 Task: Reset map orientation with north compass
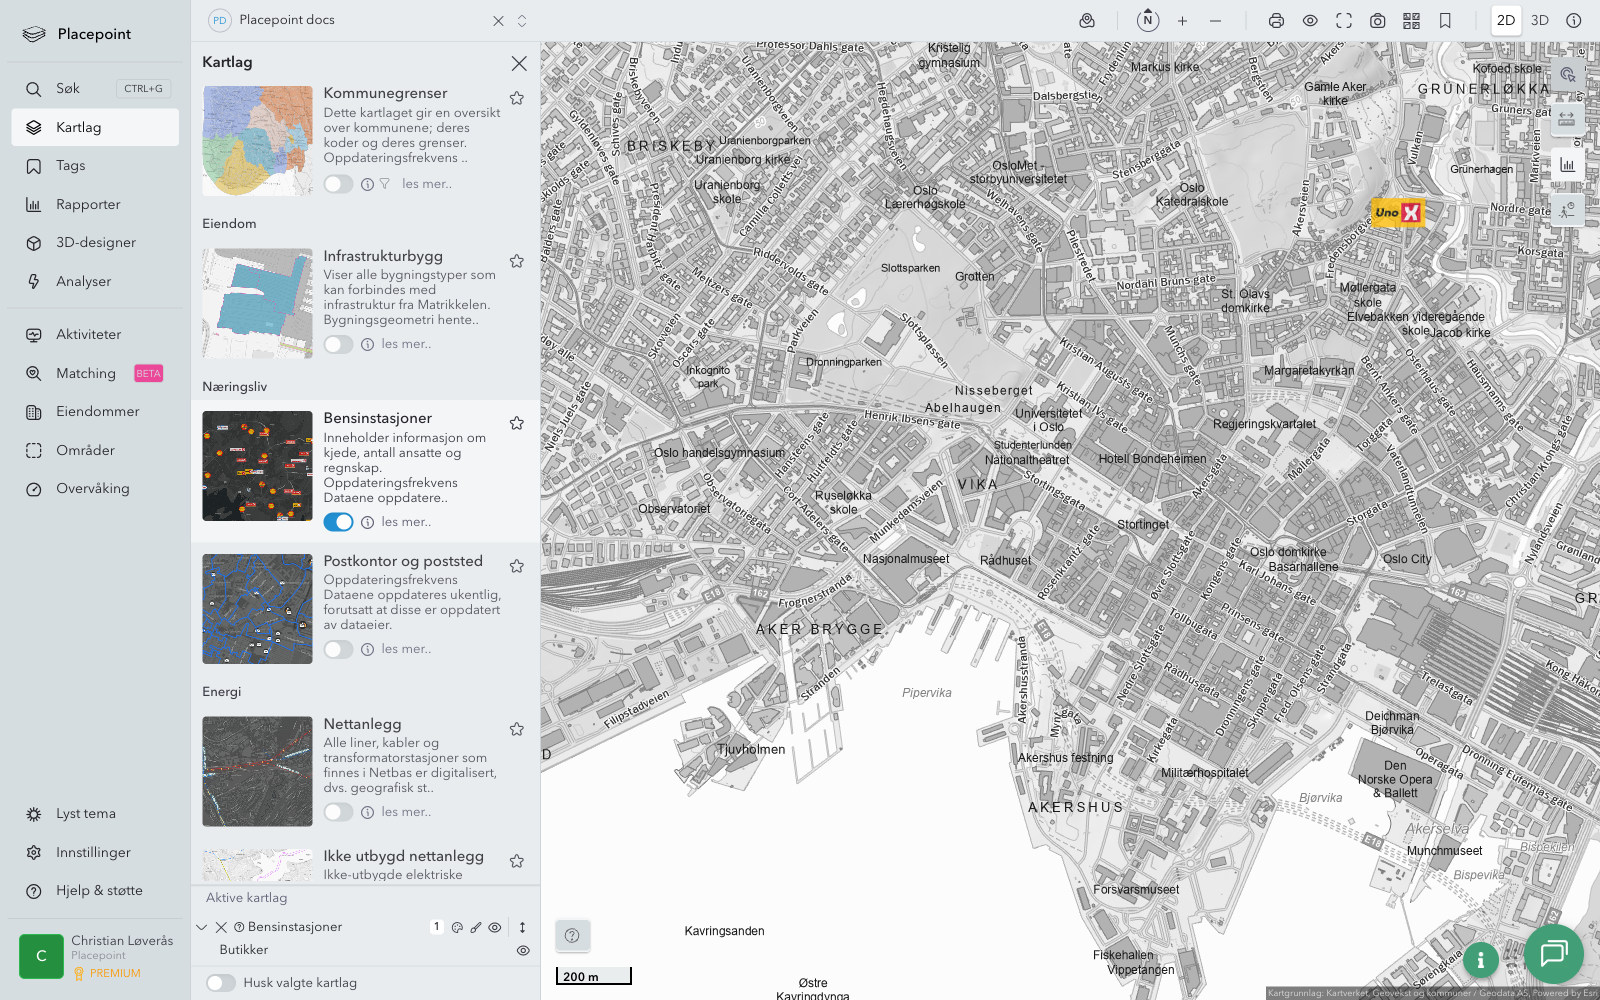click(1148, 20)
